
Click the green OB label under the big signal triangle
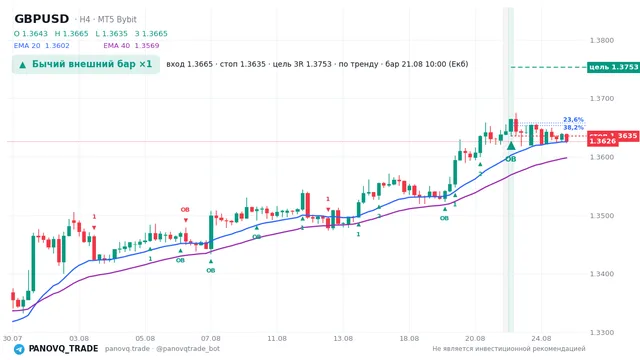[511, 159]
